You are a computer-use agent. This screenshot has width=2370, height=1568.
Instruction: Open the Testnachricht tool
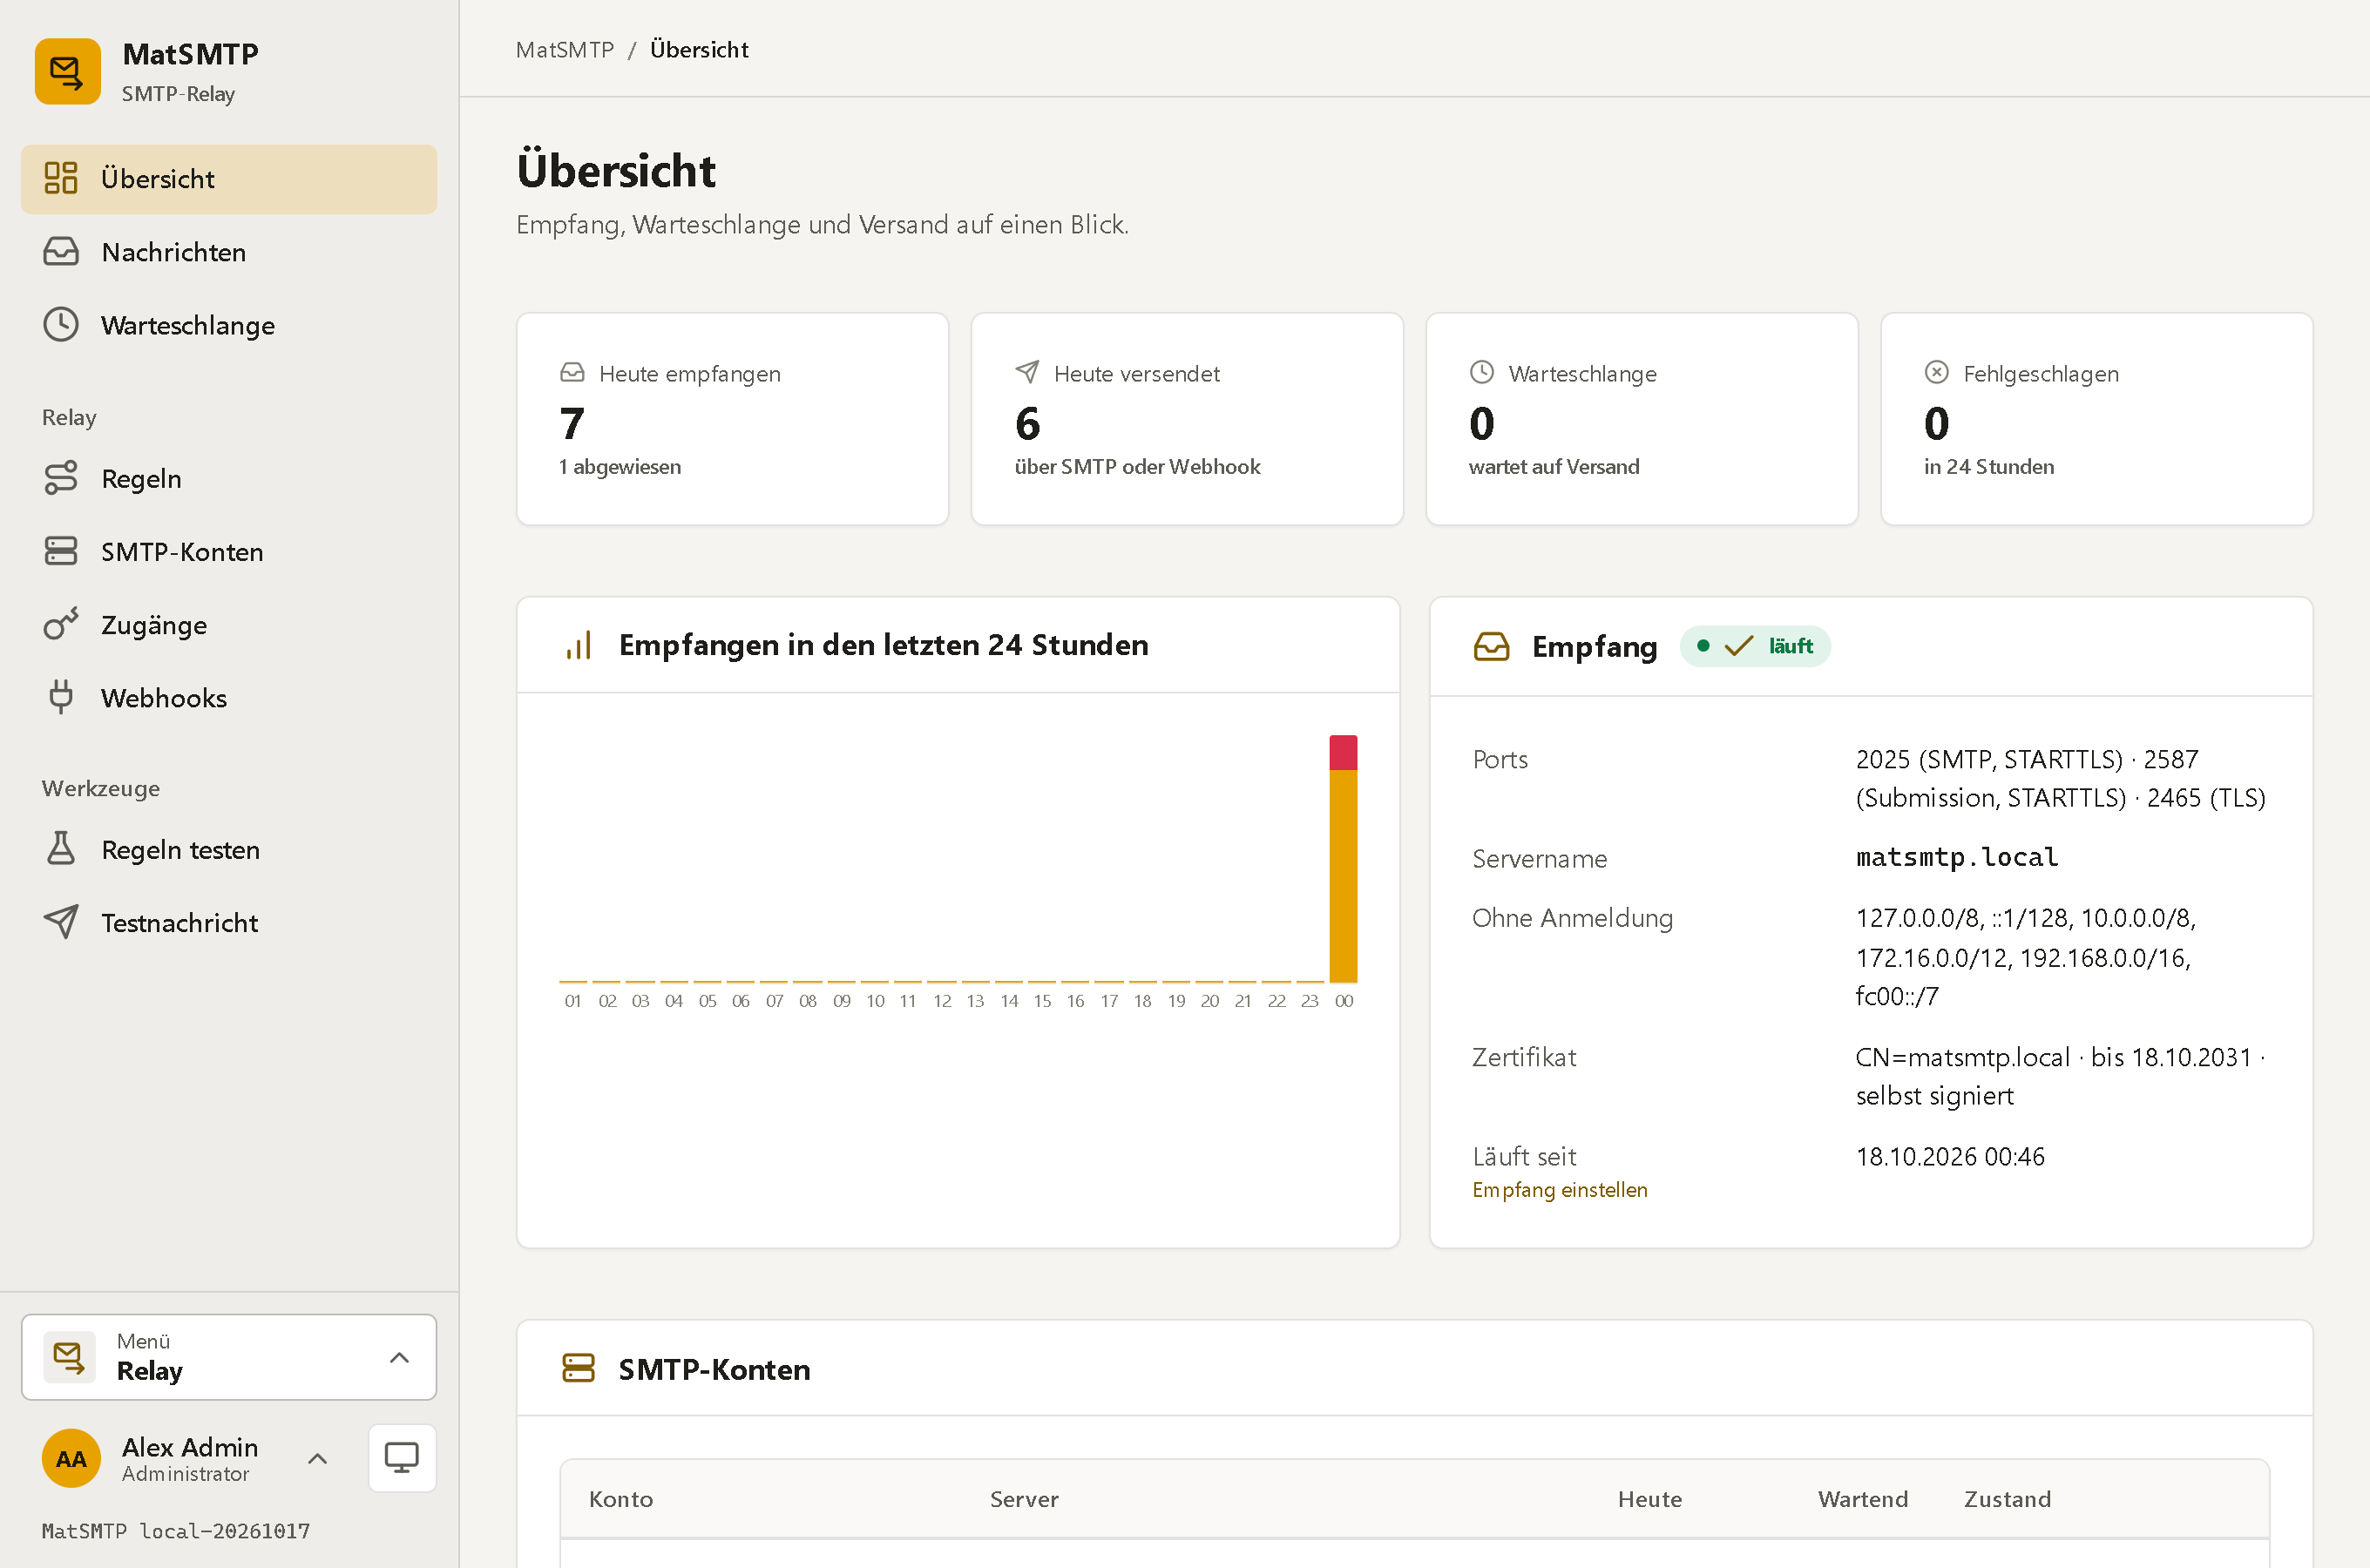click(229, 922)
